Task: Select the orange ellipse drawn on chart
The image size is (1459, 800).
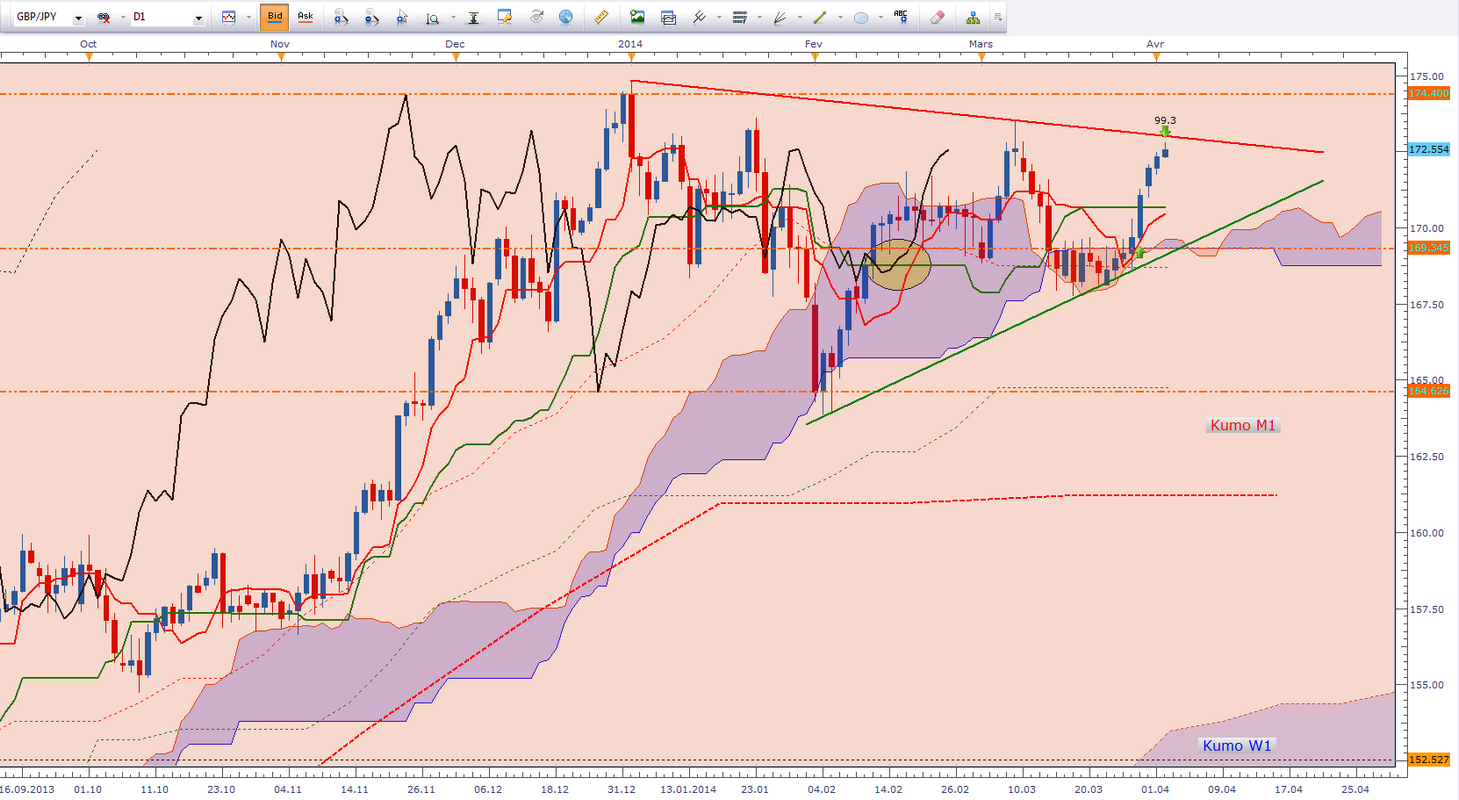Action: [899, 264]
